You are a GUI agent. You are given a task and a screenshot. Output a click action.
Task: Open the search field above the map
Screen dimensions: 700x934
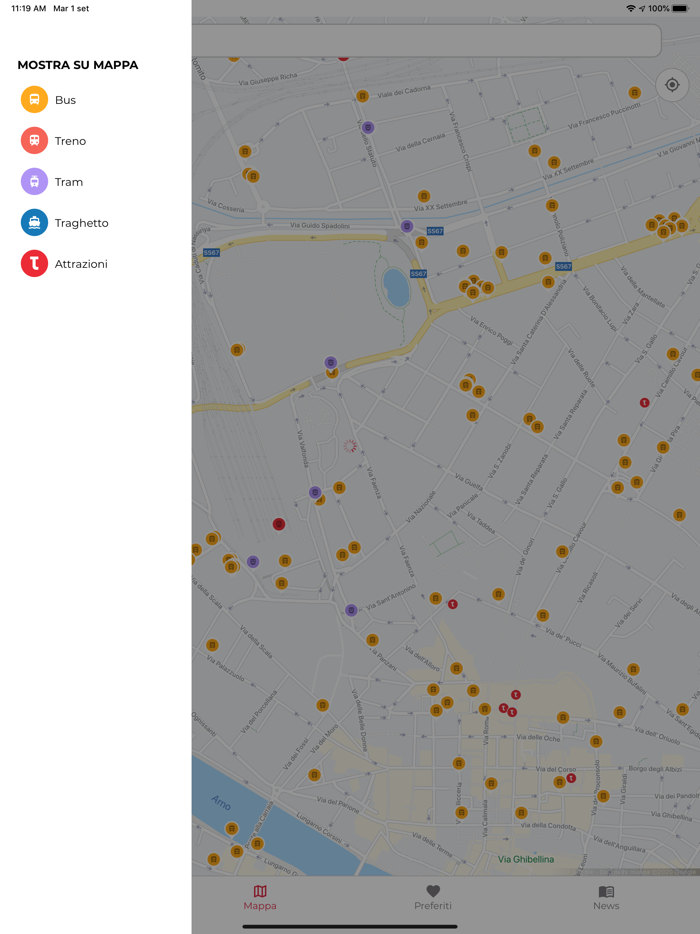(427, 41)
